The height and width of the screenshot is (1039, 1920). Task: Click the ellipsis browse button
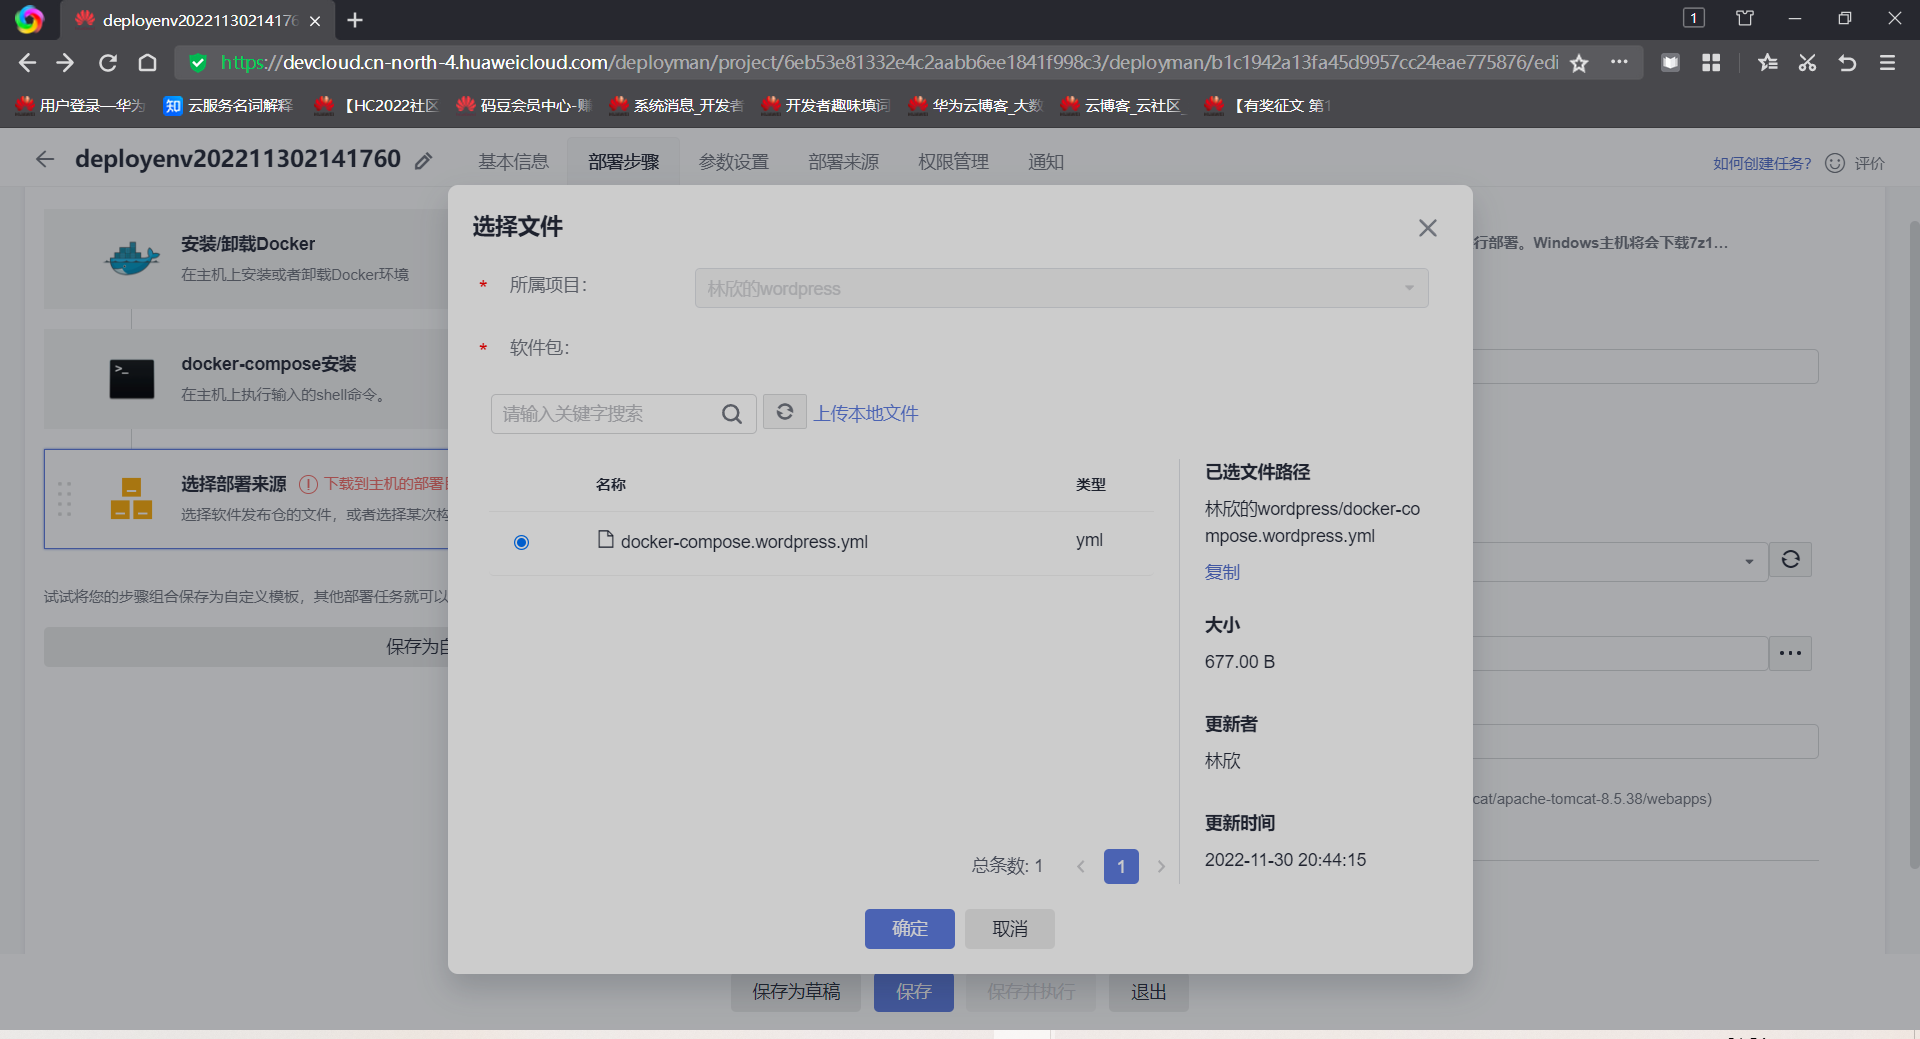coord(1791,653)
